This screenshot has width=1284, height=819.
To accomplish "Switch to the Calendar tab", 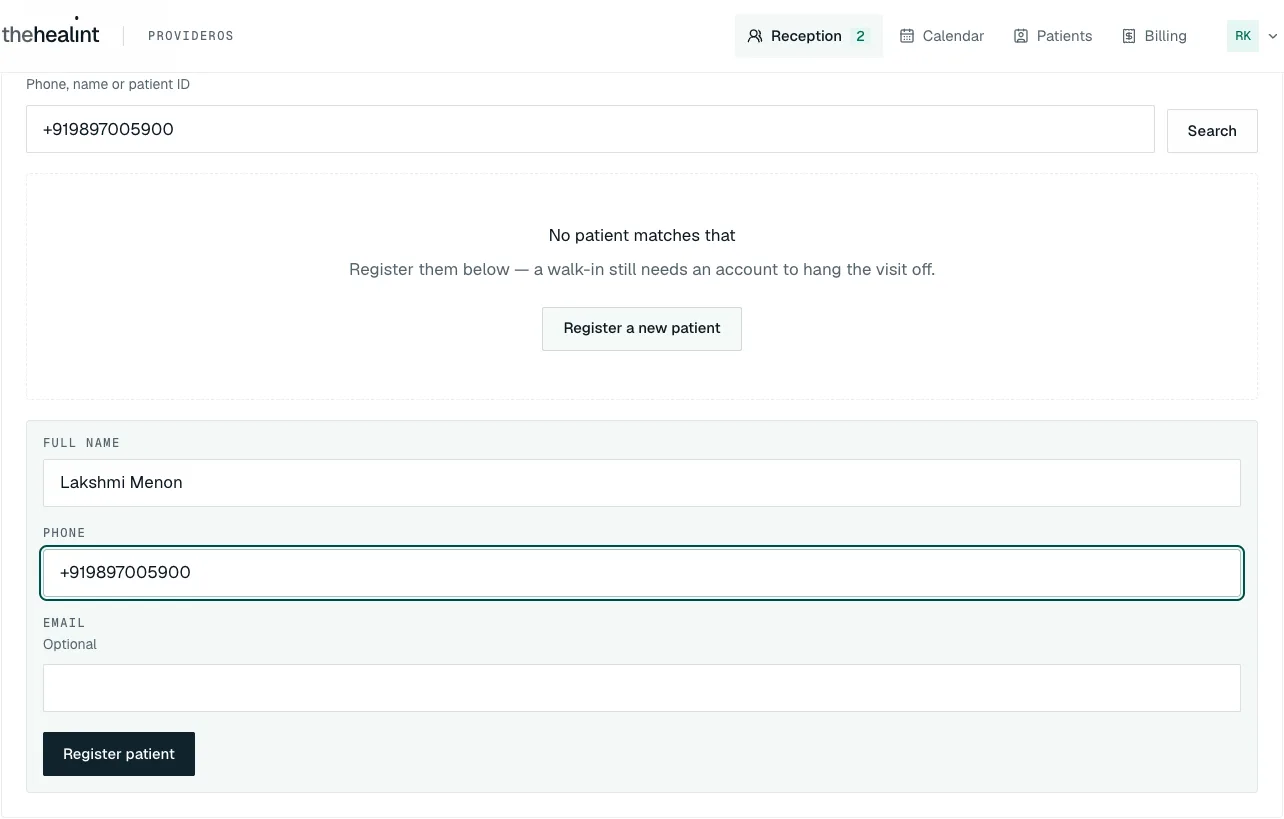I will [x=942, y=36].
